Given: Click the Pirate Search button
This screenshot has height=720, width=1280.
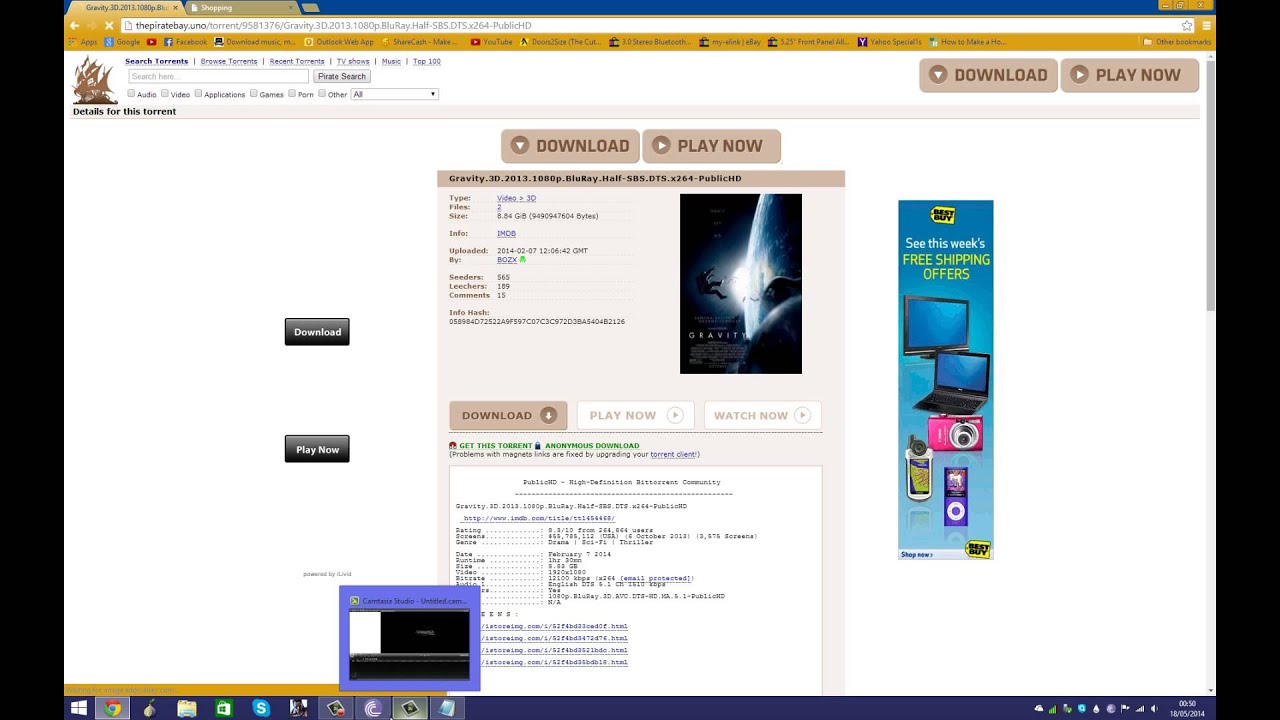Looking at the screenshot, I should [x=342, y=76].
